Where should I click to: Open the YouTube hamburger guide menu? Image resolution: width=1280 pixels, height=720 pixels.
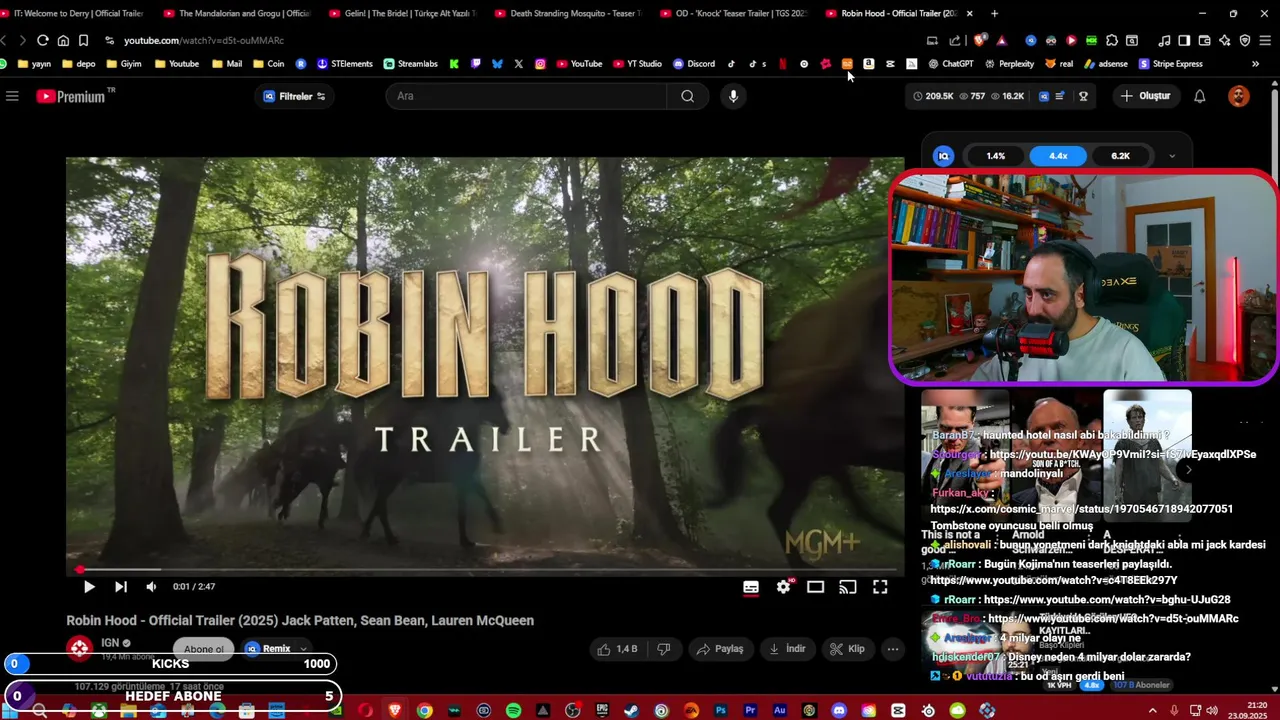tap(12, 96)
